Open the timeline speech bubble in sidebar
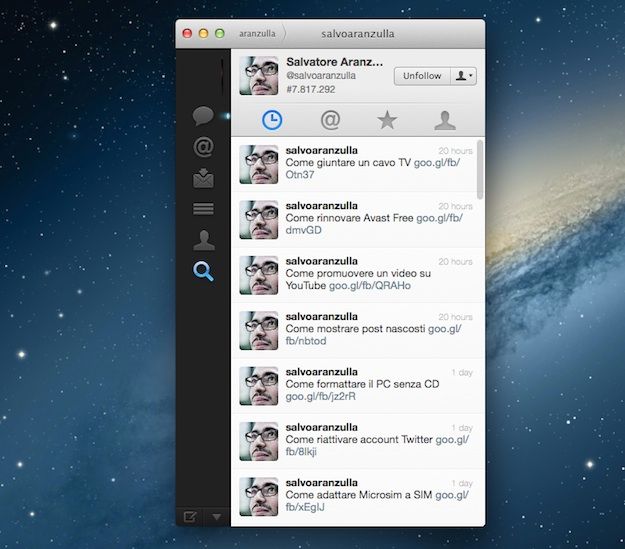This screenshot has height=549, width=625. 203,116
